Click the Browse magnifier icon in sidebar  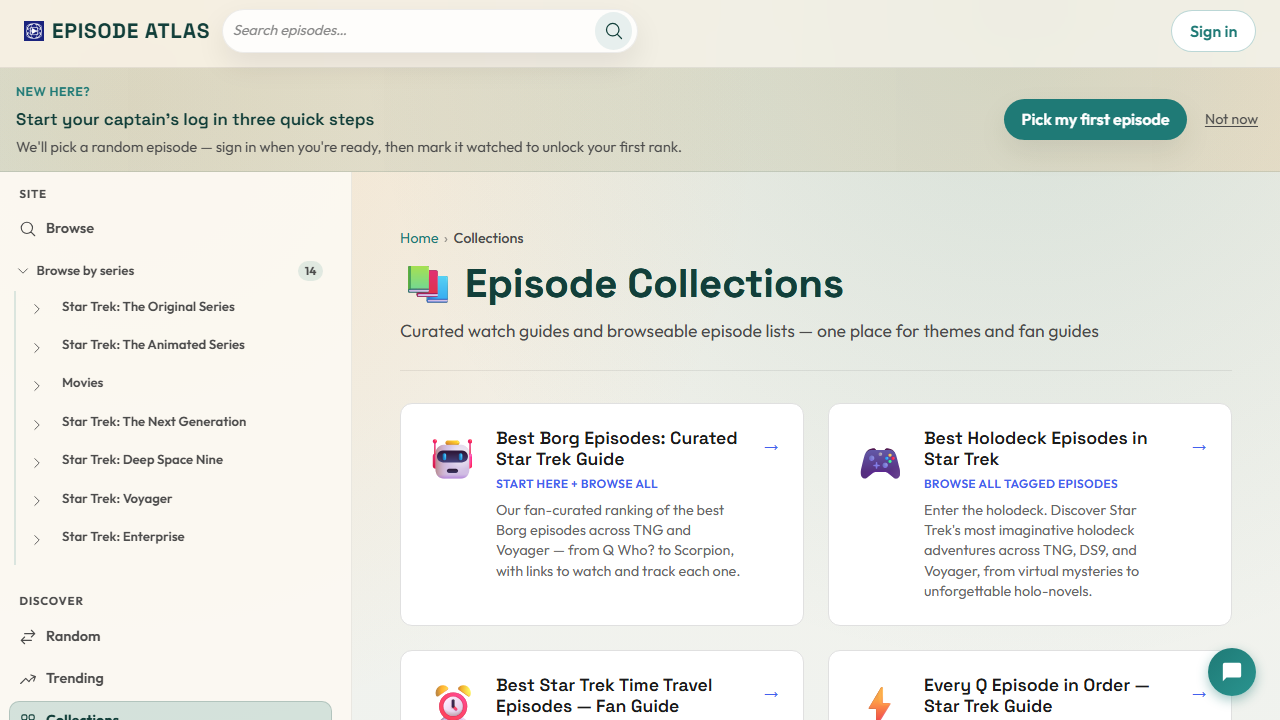pyautogui.click(x=28, y=229)
